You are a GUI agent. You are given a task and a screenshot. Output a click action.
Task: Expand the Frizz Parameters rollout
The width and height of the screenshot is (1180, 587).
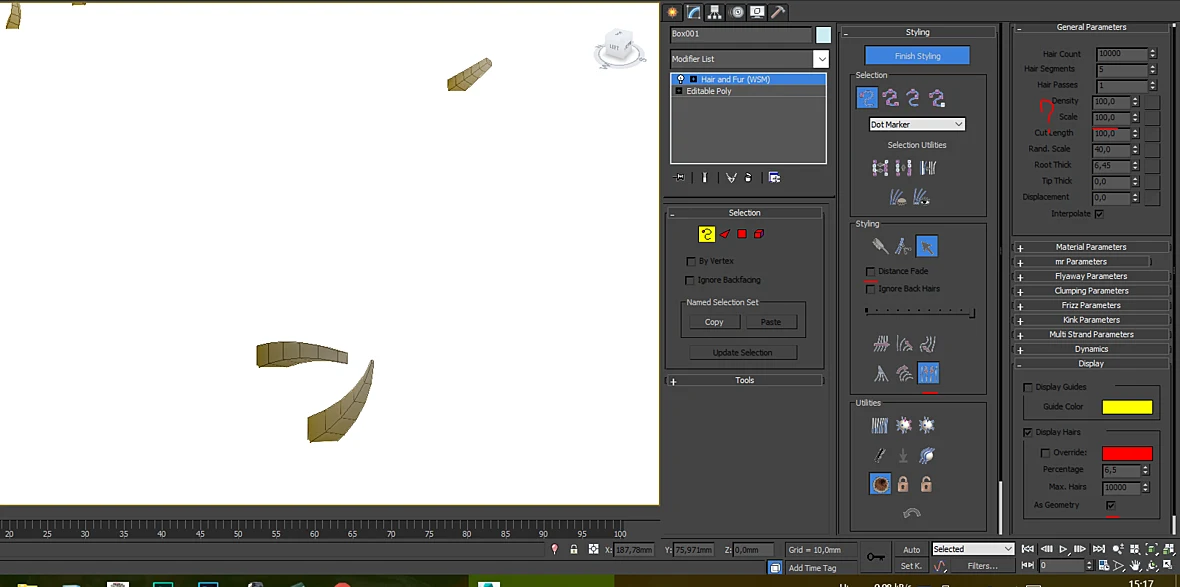[1090, 305]
